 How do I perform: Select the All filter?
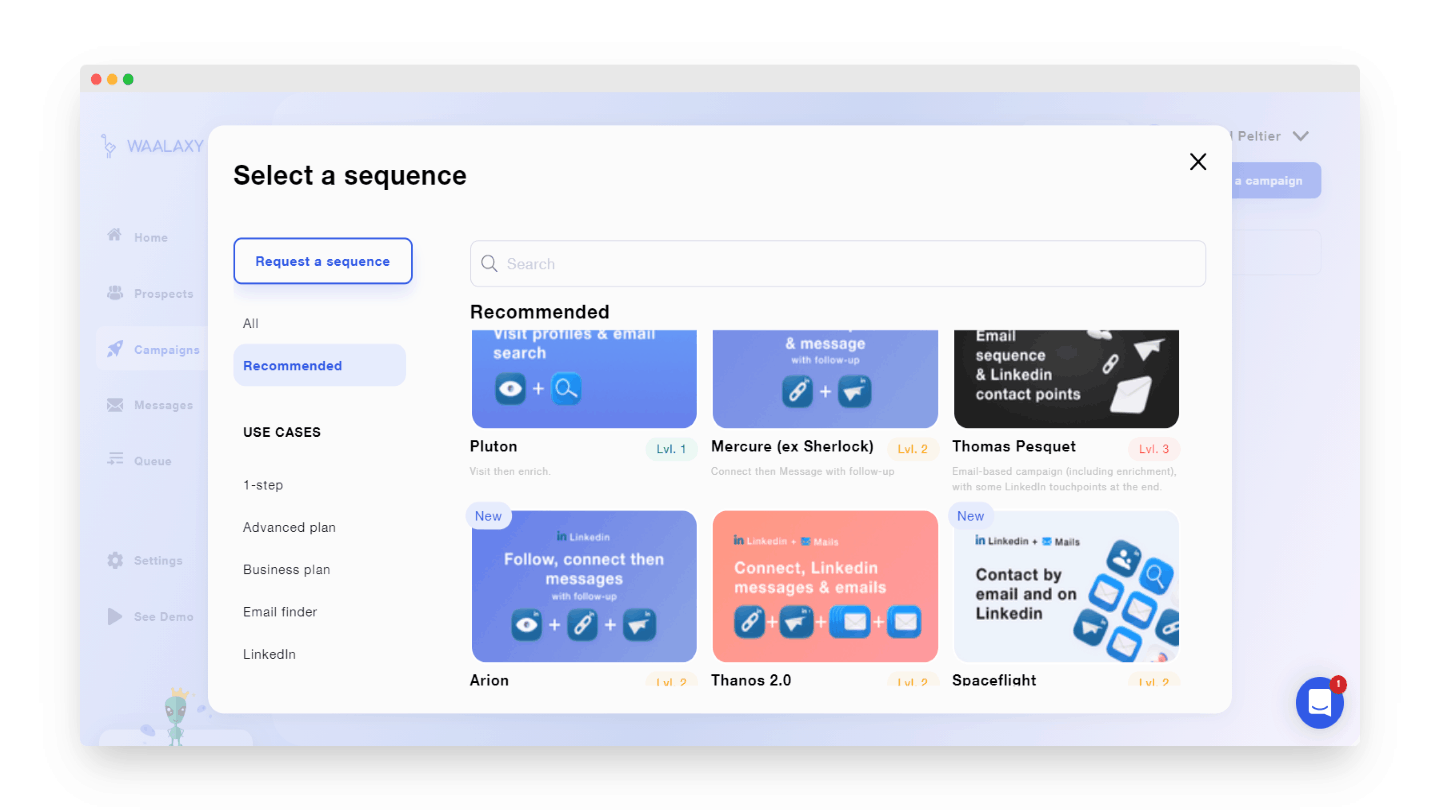click(x=251, y=323)
